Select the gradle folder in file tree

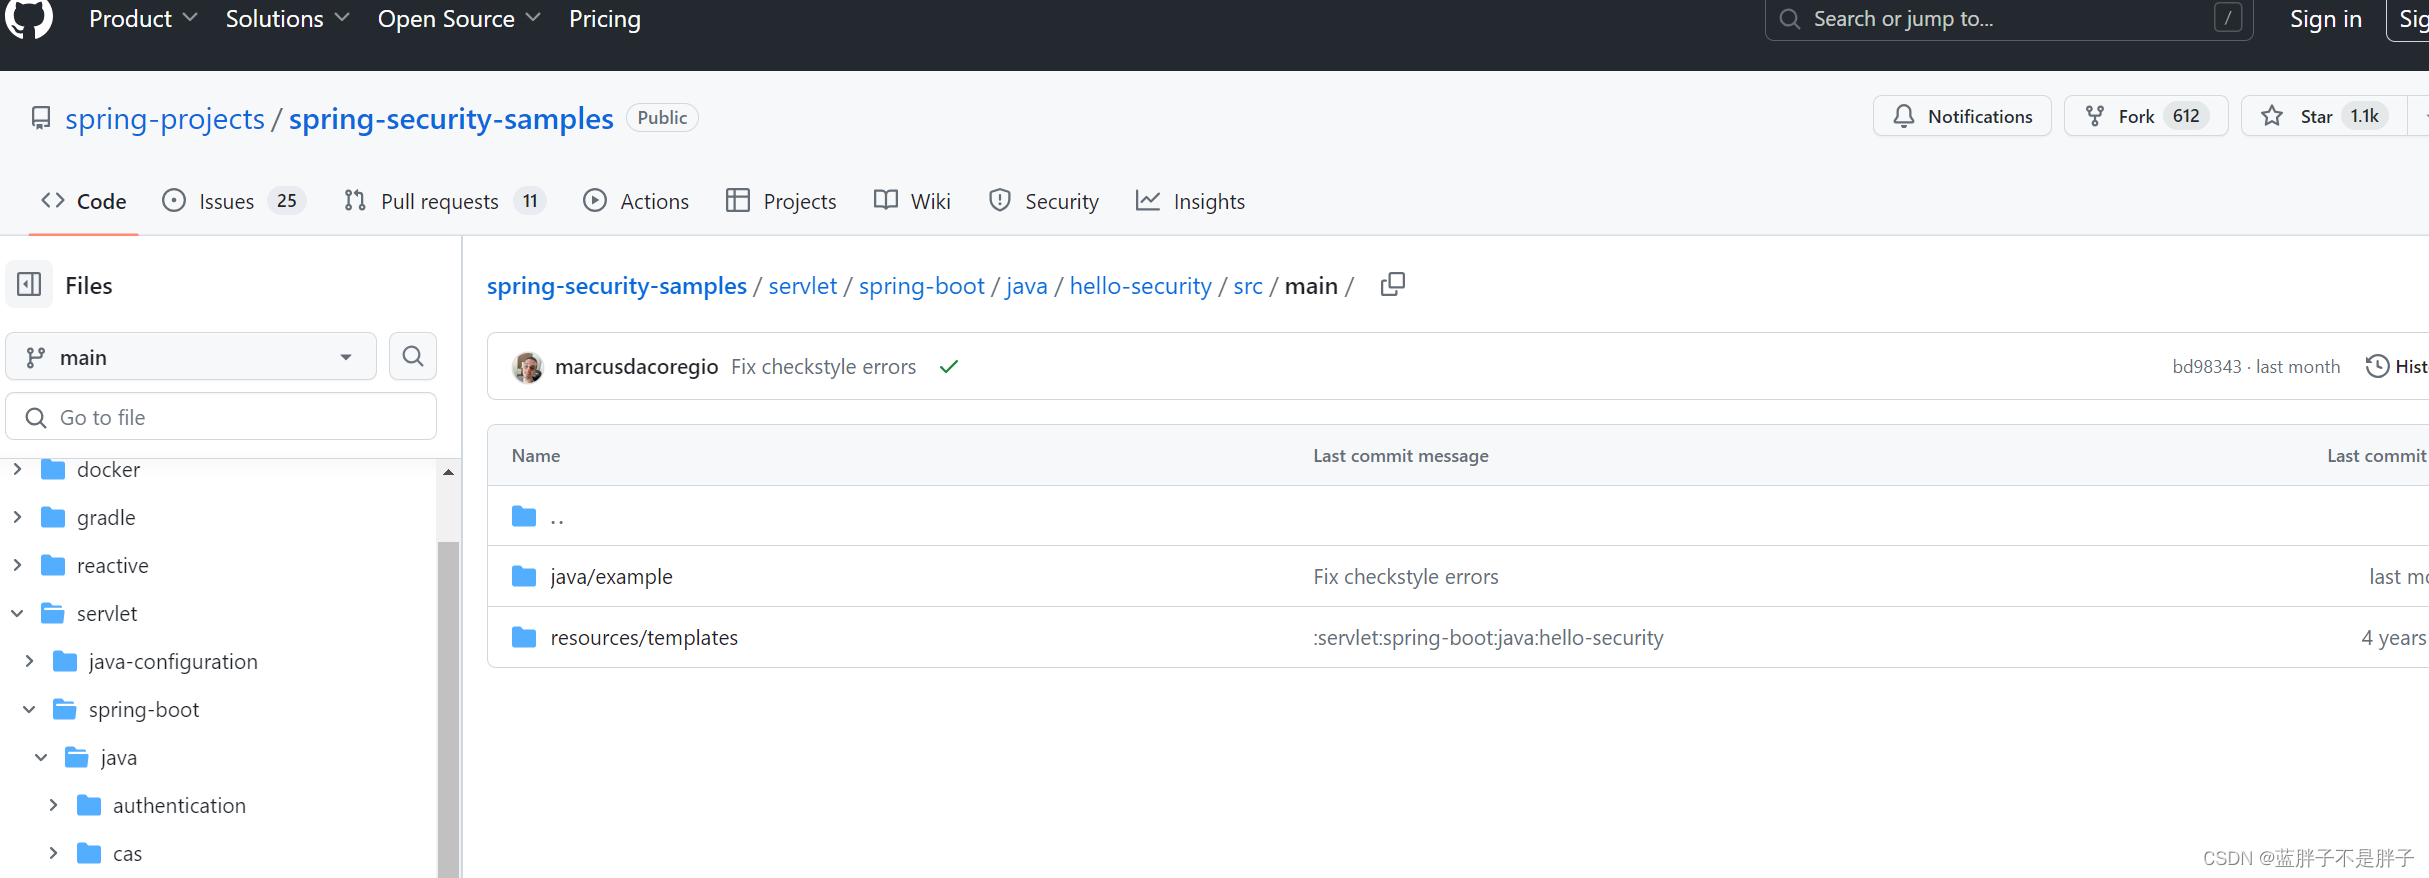pyautogui.click(x=106, y=517)
